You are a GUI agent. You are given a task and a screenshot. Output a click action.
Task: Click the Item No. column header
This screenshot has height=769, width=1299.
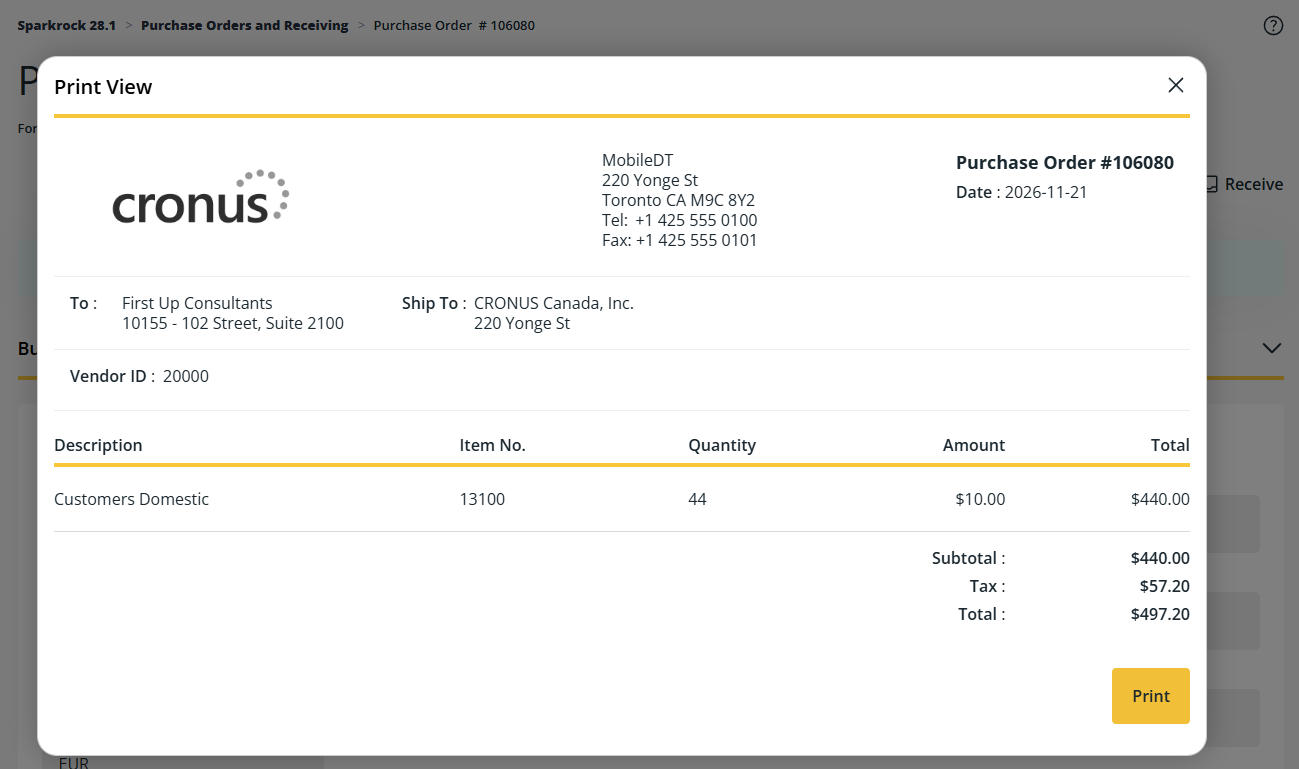click(x=493, y=445)
